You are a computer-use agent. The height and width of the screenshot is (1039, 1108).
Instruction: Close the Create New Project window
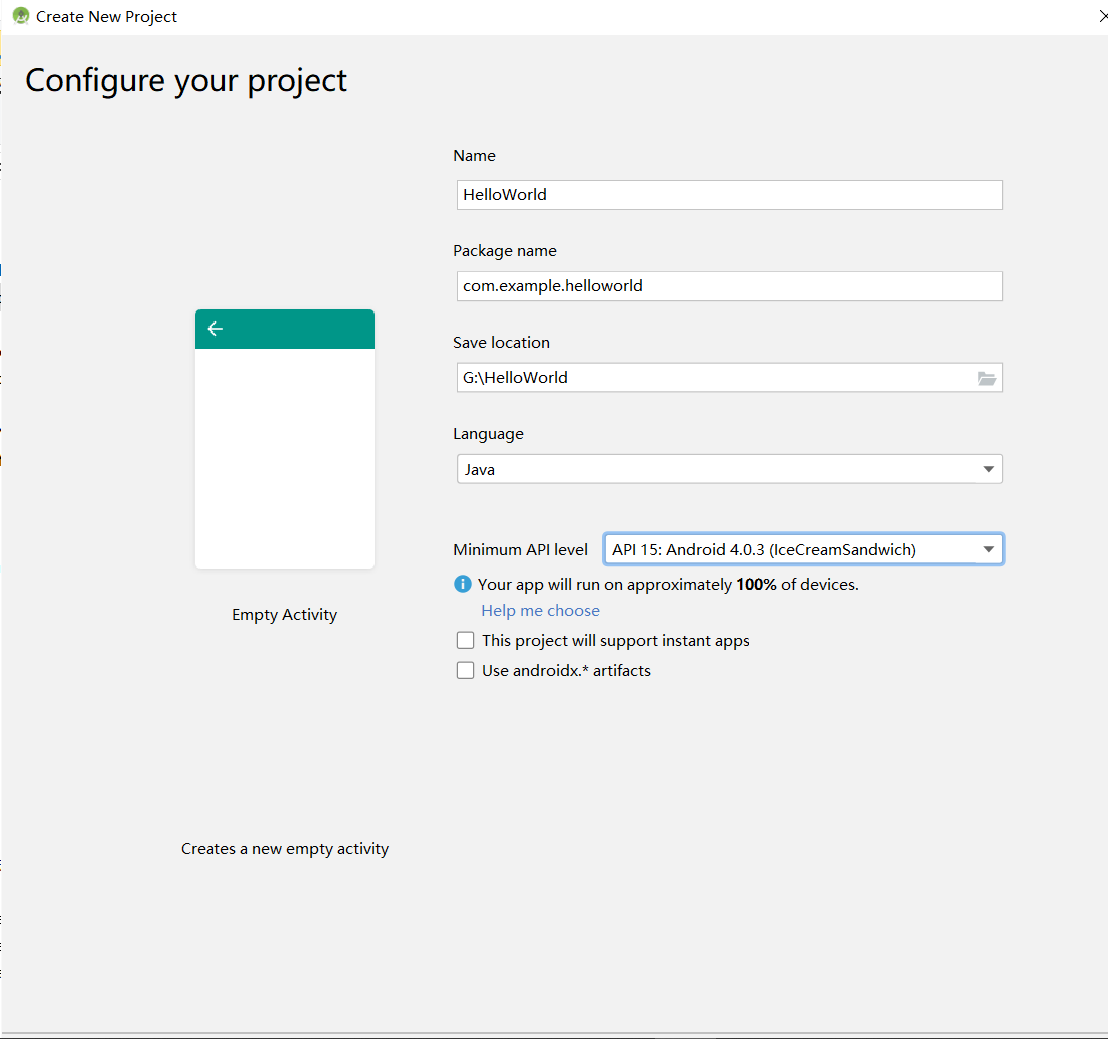coord(1101,16)
